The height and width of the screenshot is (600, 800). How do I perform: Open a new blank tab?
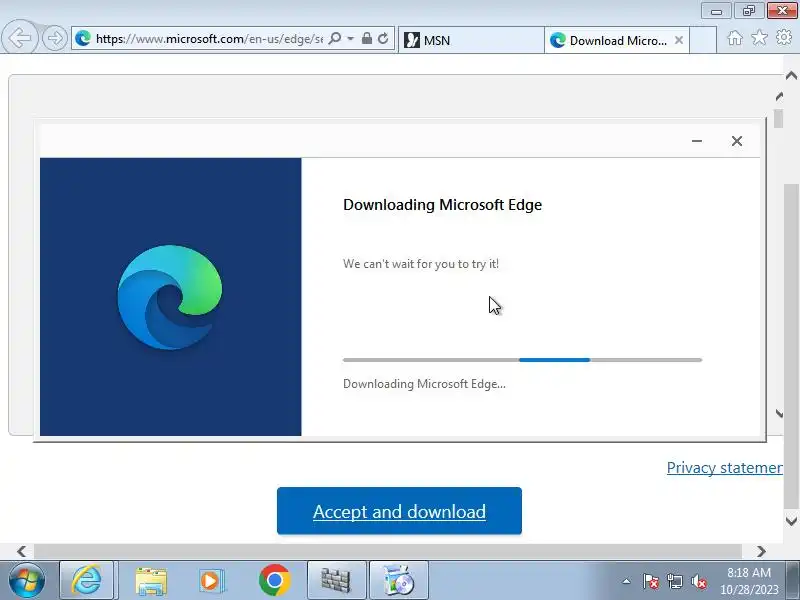pos(703,40)
